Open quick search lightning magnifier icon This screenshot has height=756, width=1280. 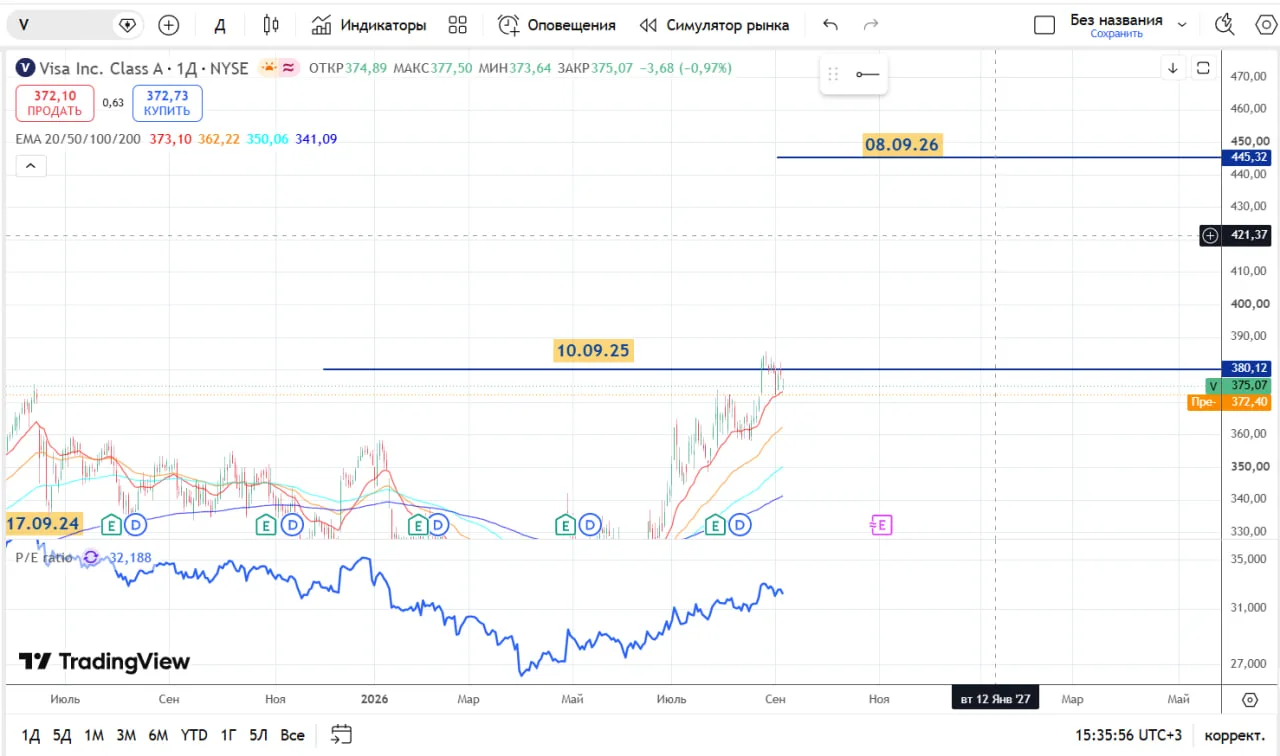pos(1224,25)
